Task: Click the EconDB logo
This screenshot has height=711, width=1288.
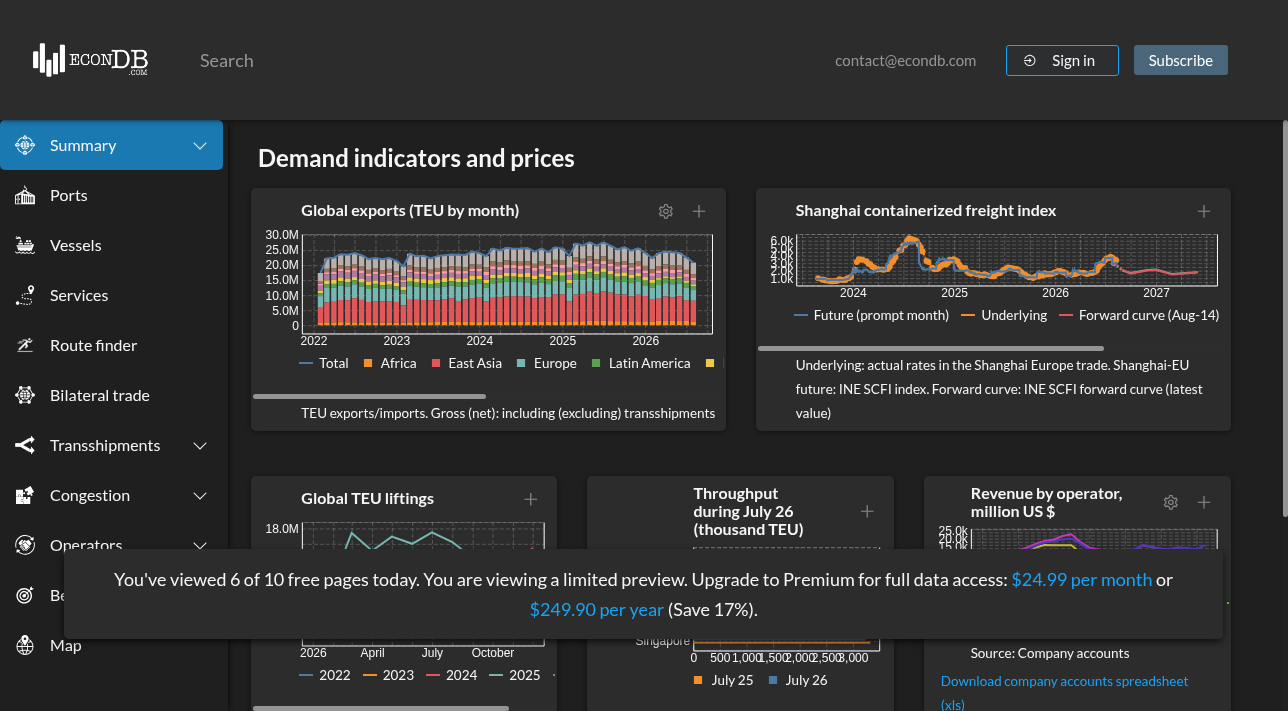Action: pyautogui.click(x=90, y=60)
